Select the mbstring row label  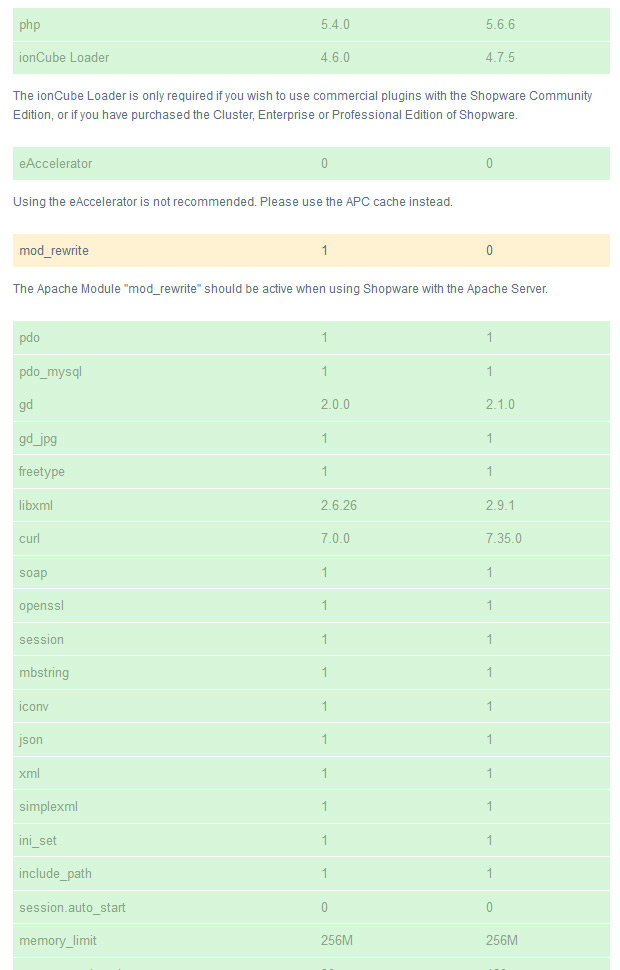click(x=44, y=672)
